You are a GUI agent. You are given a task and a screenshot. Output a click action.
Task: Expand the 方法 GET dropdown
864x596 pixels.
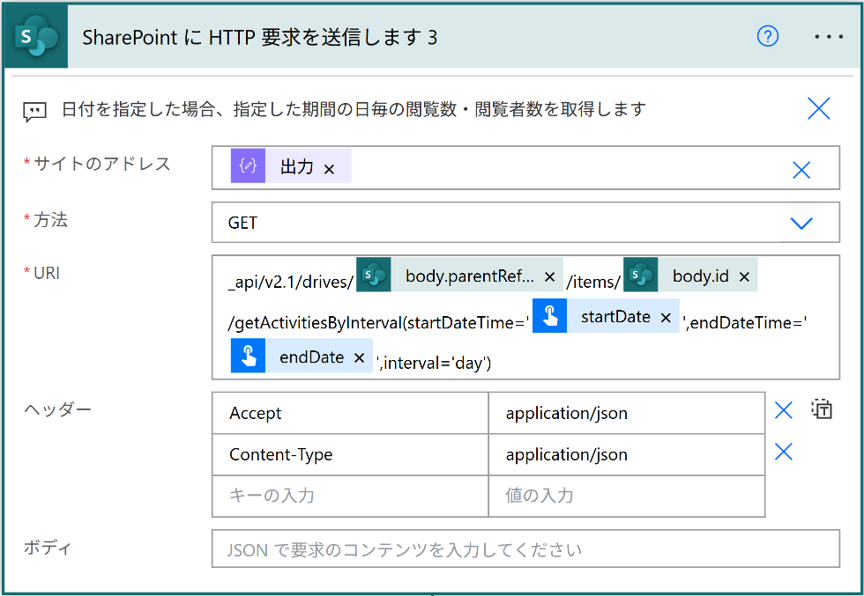click(x=801, y=223)
